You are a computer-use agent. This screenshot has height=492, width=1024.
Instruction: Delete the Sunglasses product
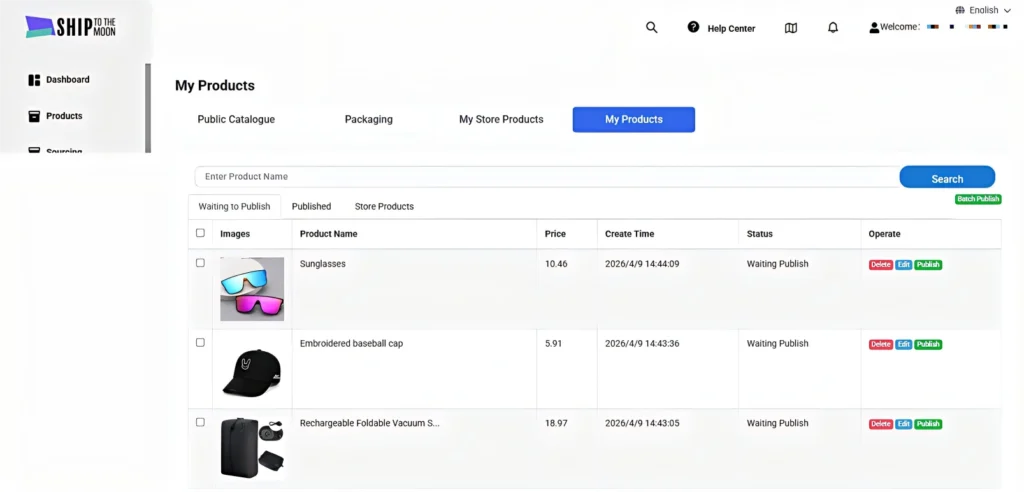click(880, 265)
